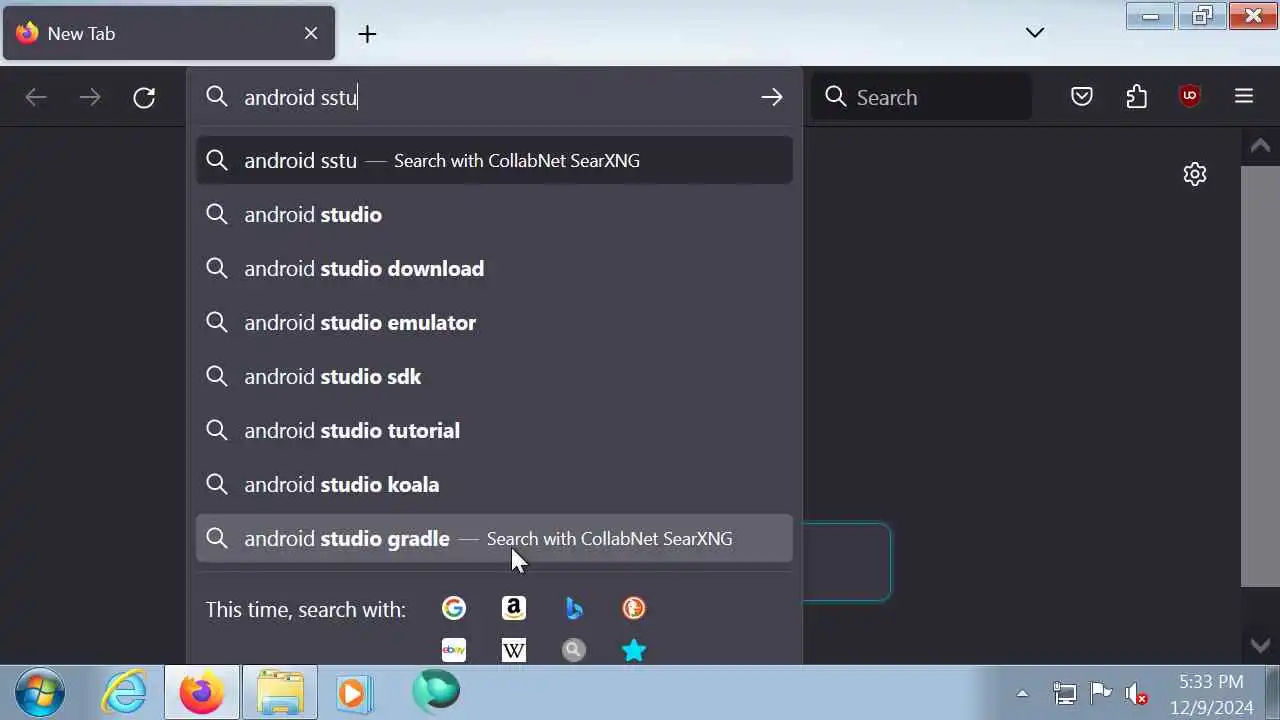Choose 'android studio gradle' suggestion
The height and width of the screenshot is (720, 1280).
click(494, 538)
